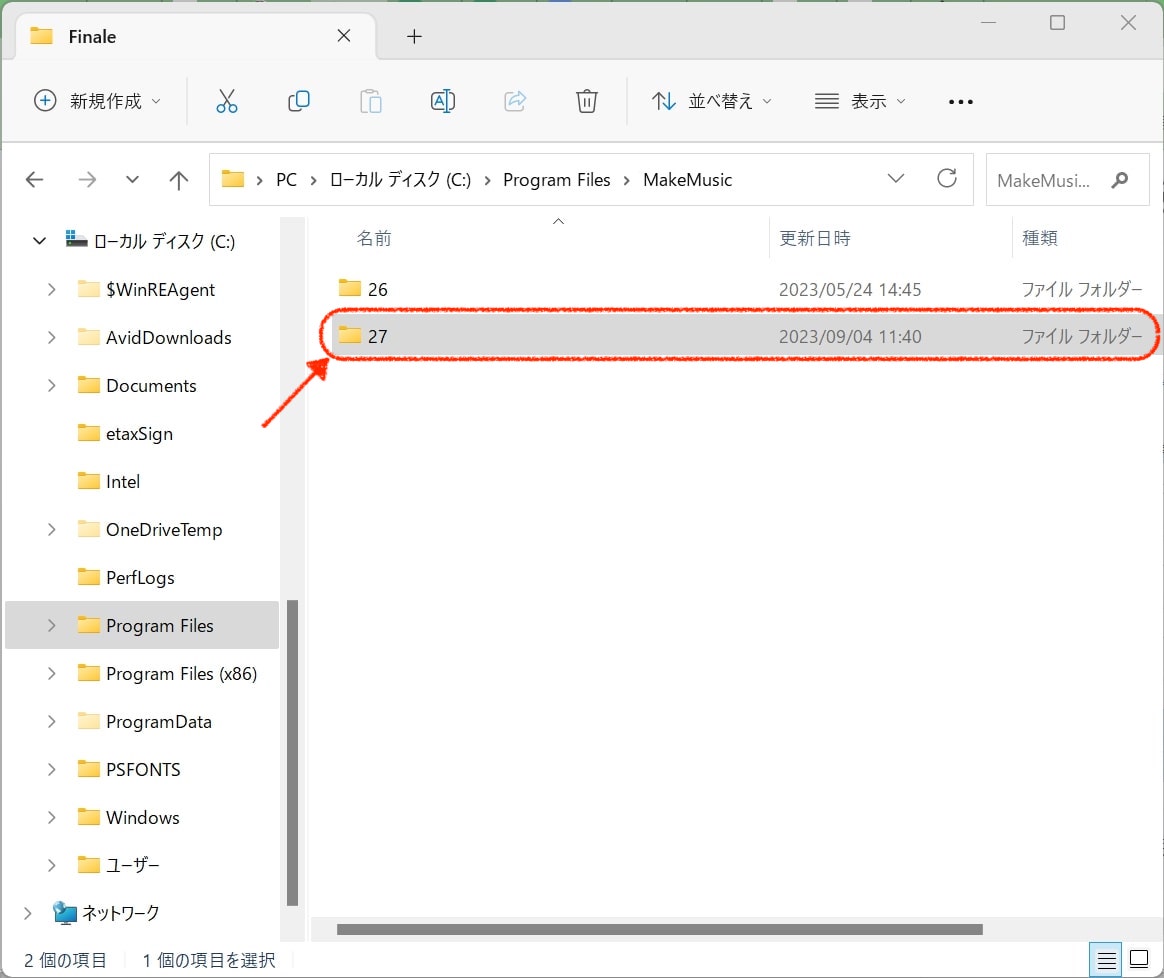The image size is (1164, 978).
Task: Click date 2023/05/24 14:45
Action: pos(849,289)
